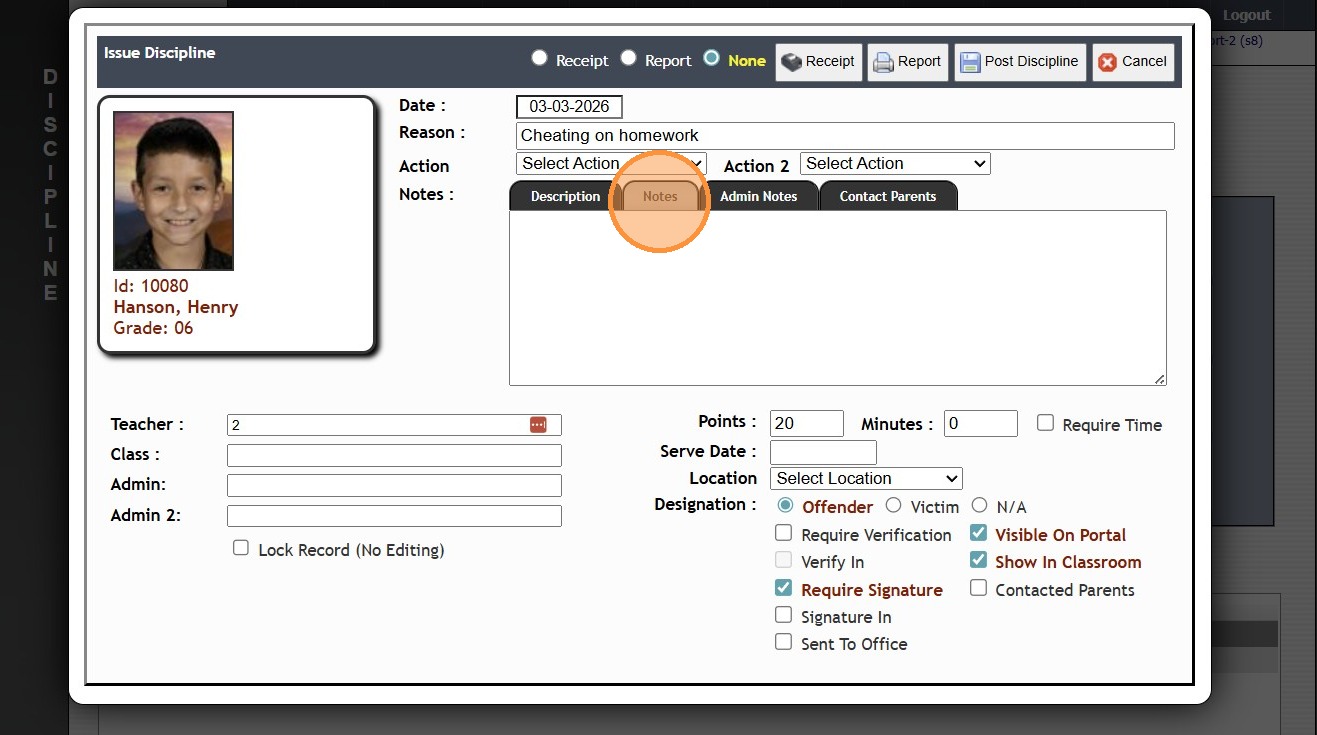Click the red Cancel icon
This screenshot has height=735, width=1317.
pos(1107,62)
